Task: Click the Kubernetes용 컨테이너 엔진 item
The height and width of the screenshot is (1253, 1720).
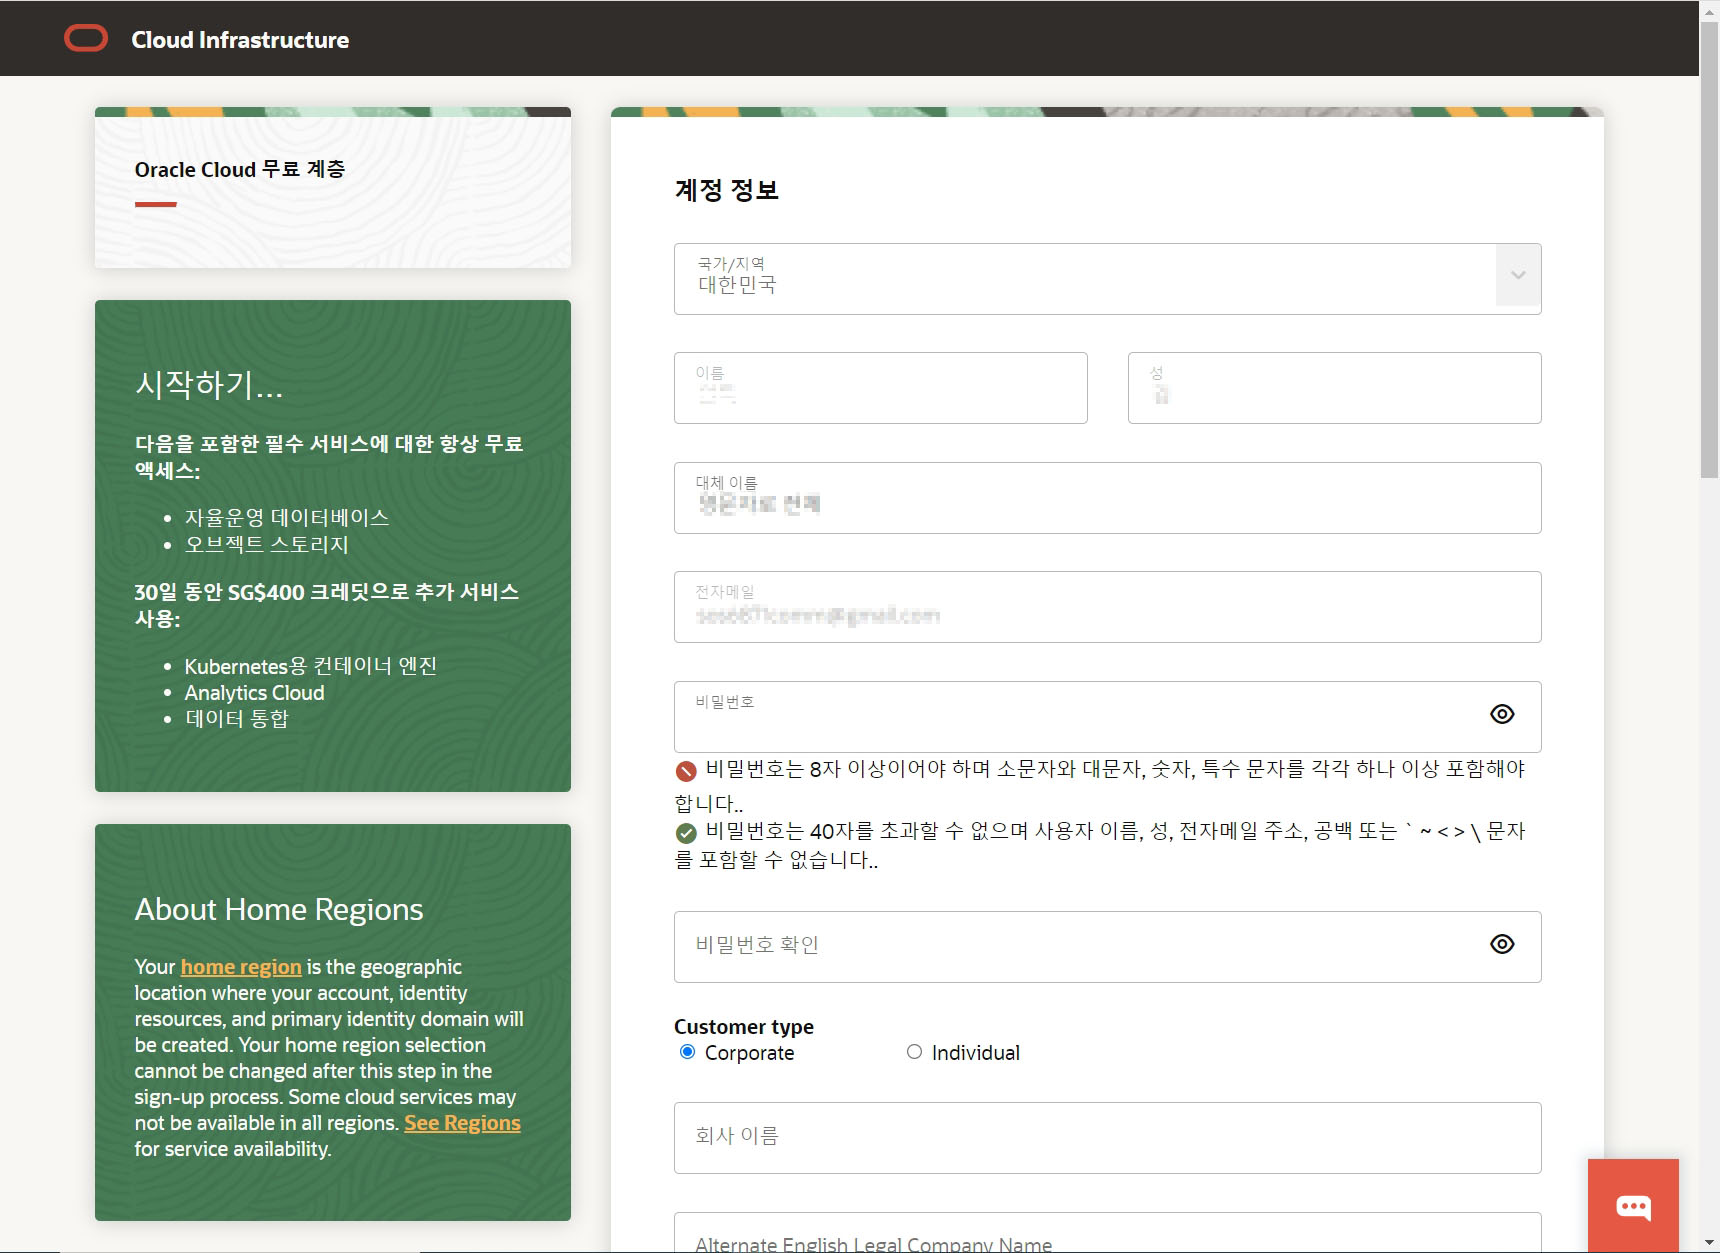Action: tap(311, 666)
